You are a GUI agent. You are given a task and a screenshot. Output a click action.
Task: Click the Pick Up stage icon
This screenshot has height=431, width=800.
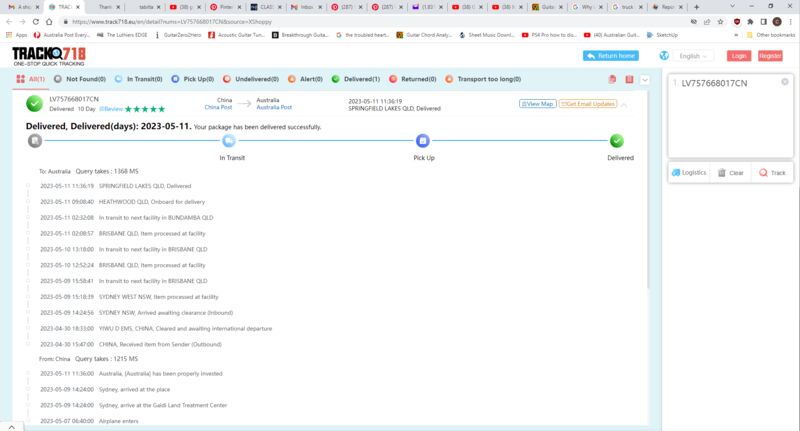coord(422,140)
